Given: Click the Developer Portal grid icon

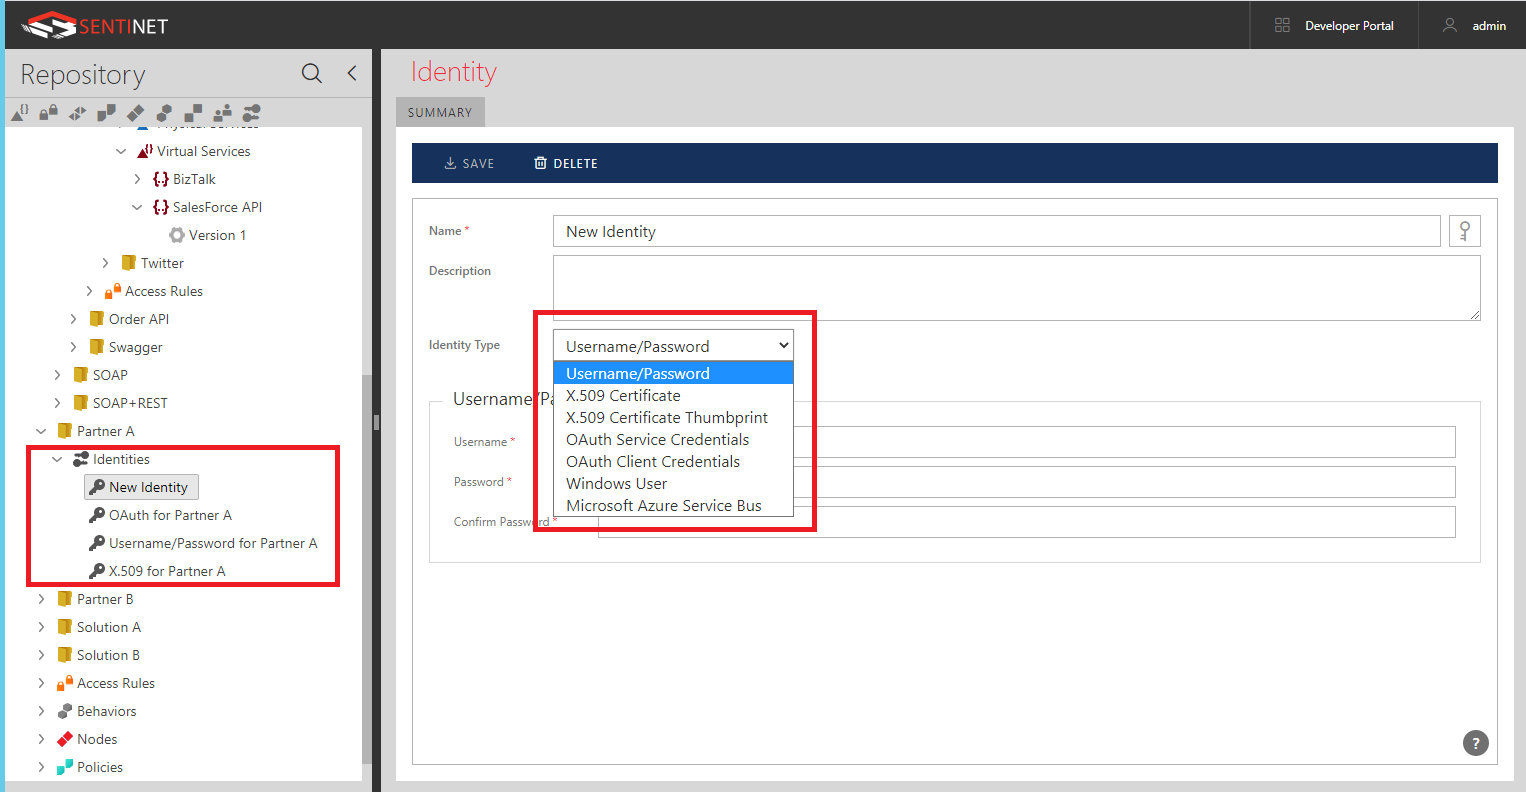Looking at the screenshot, I should pyautogui.click(x=1282, y=25).
